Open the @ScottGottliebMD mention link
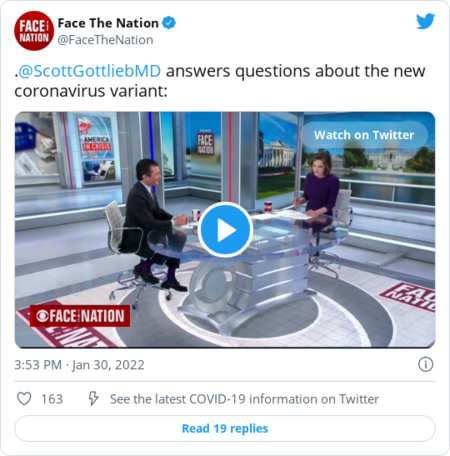The image size is (450, 456). [89, 71]
